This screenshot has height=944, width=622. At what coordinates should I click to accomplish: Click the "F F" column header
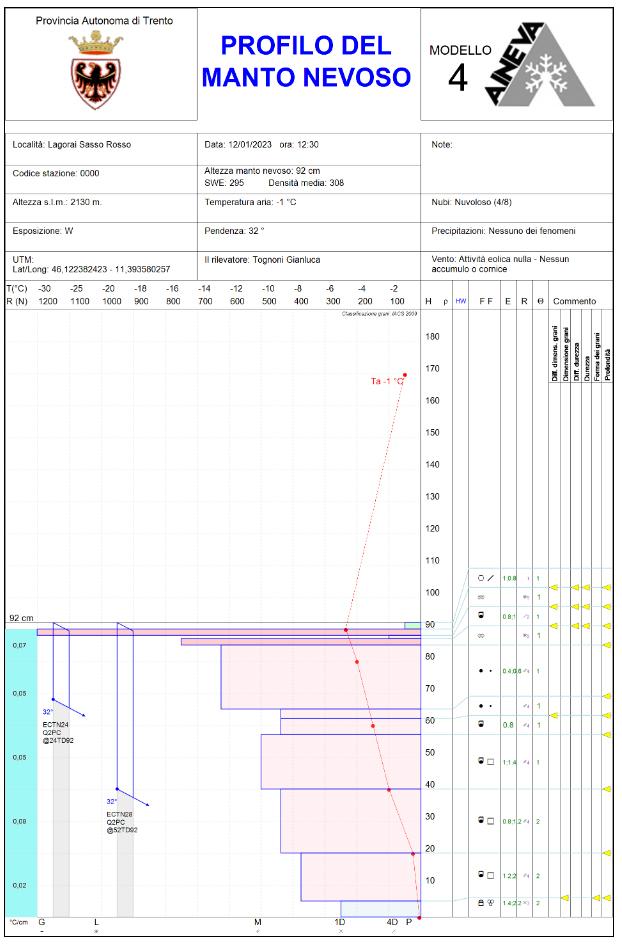pos(485,301)
